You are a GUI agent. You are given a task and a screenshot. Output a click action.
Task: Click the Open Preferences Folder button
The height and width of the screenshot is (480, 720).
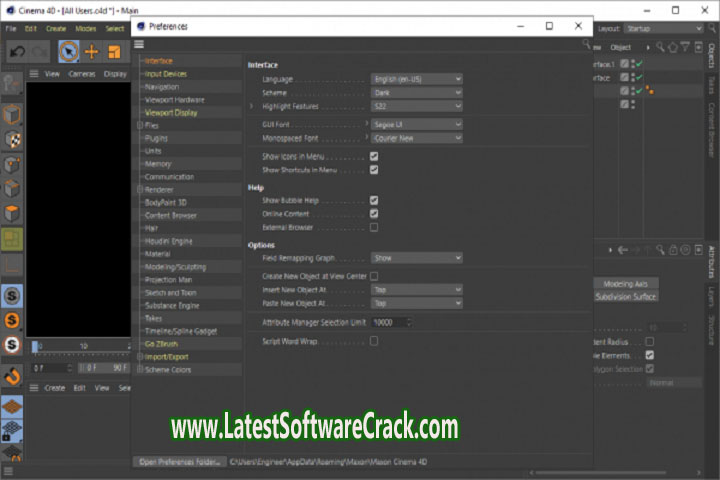[x=178, y=462]
